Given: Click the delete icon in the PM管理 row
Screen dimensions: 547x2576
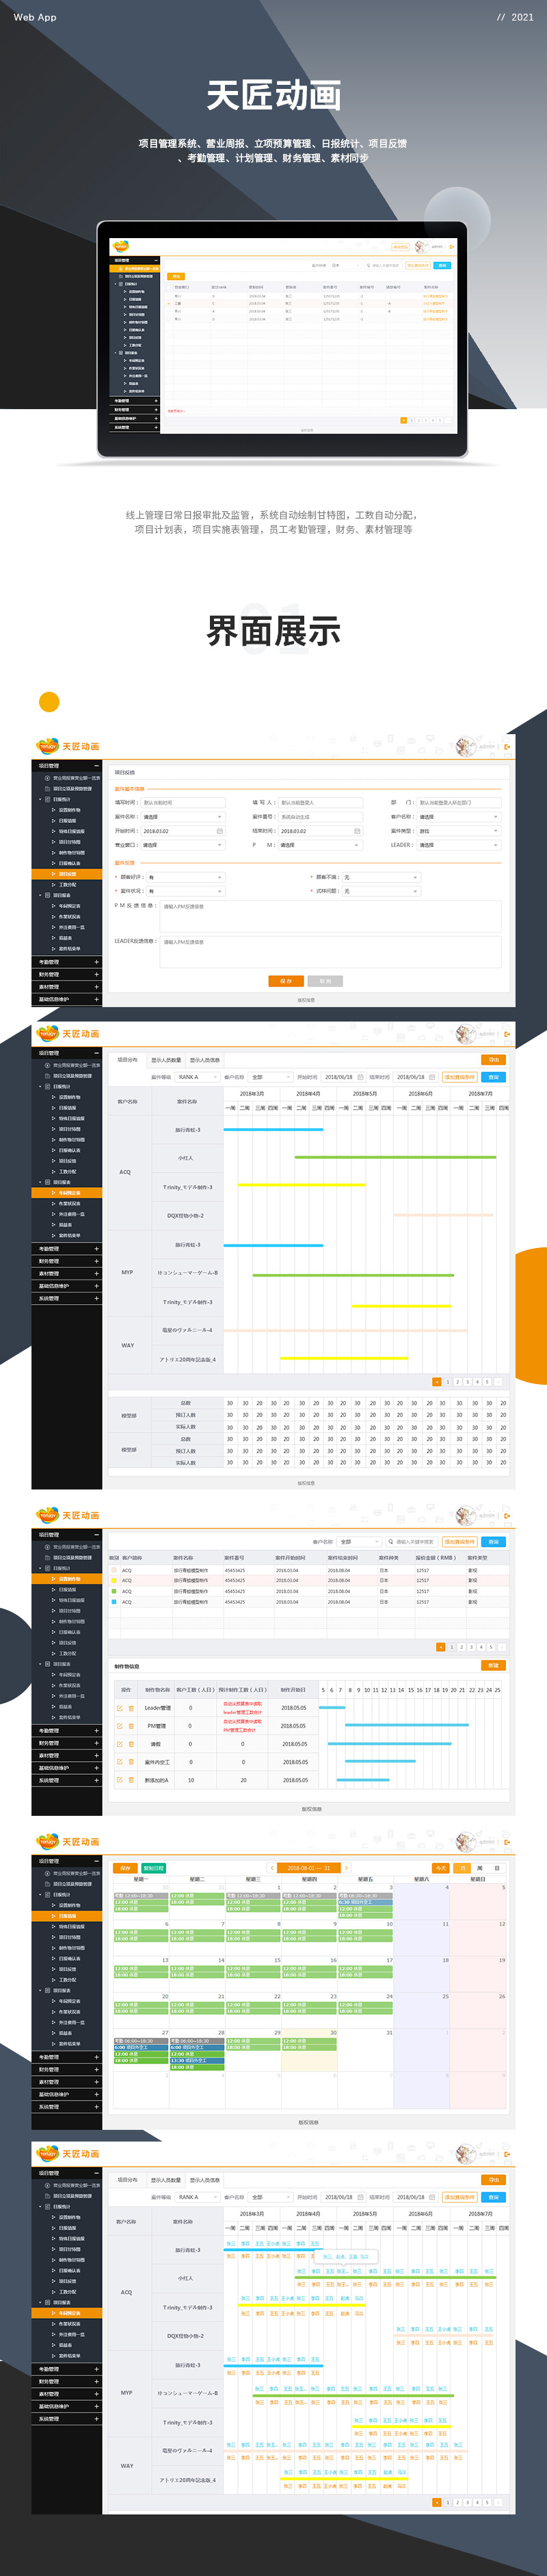Looking at the screenshot, I should coord(131,1726).
